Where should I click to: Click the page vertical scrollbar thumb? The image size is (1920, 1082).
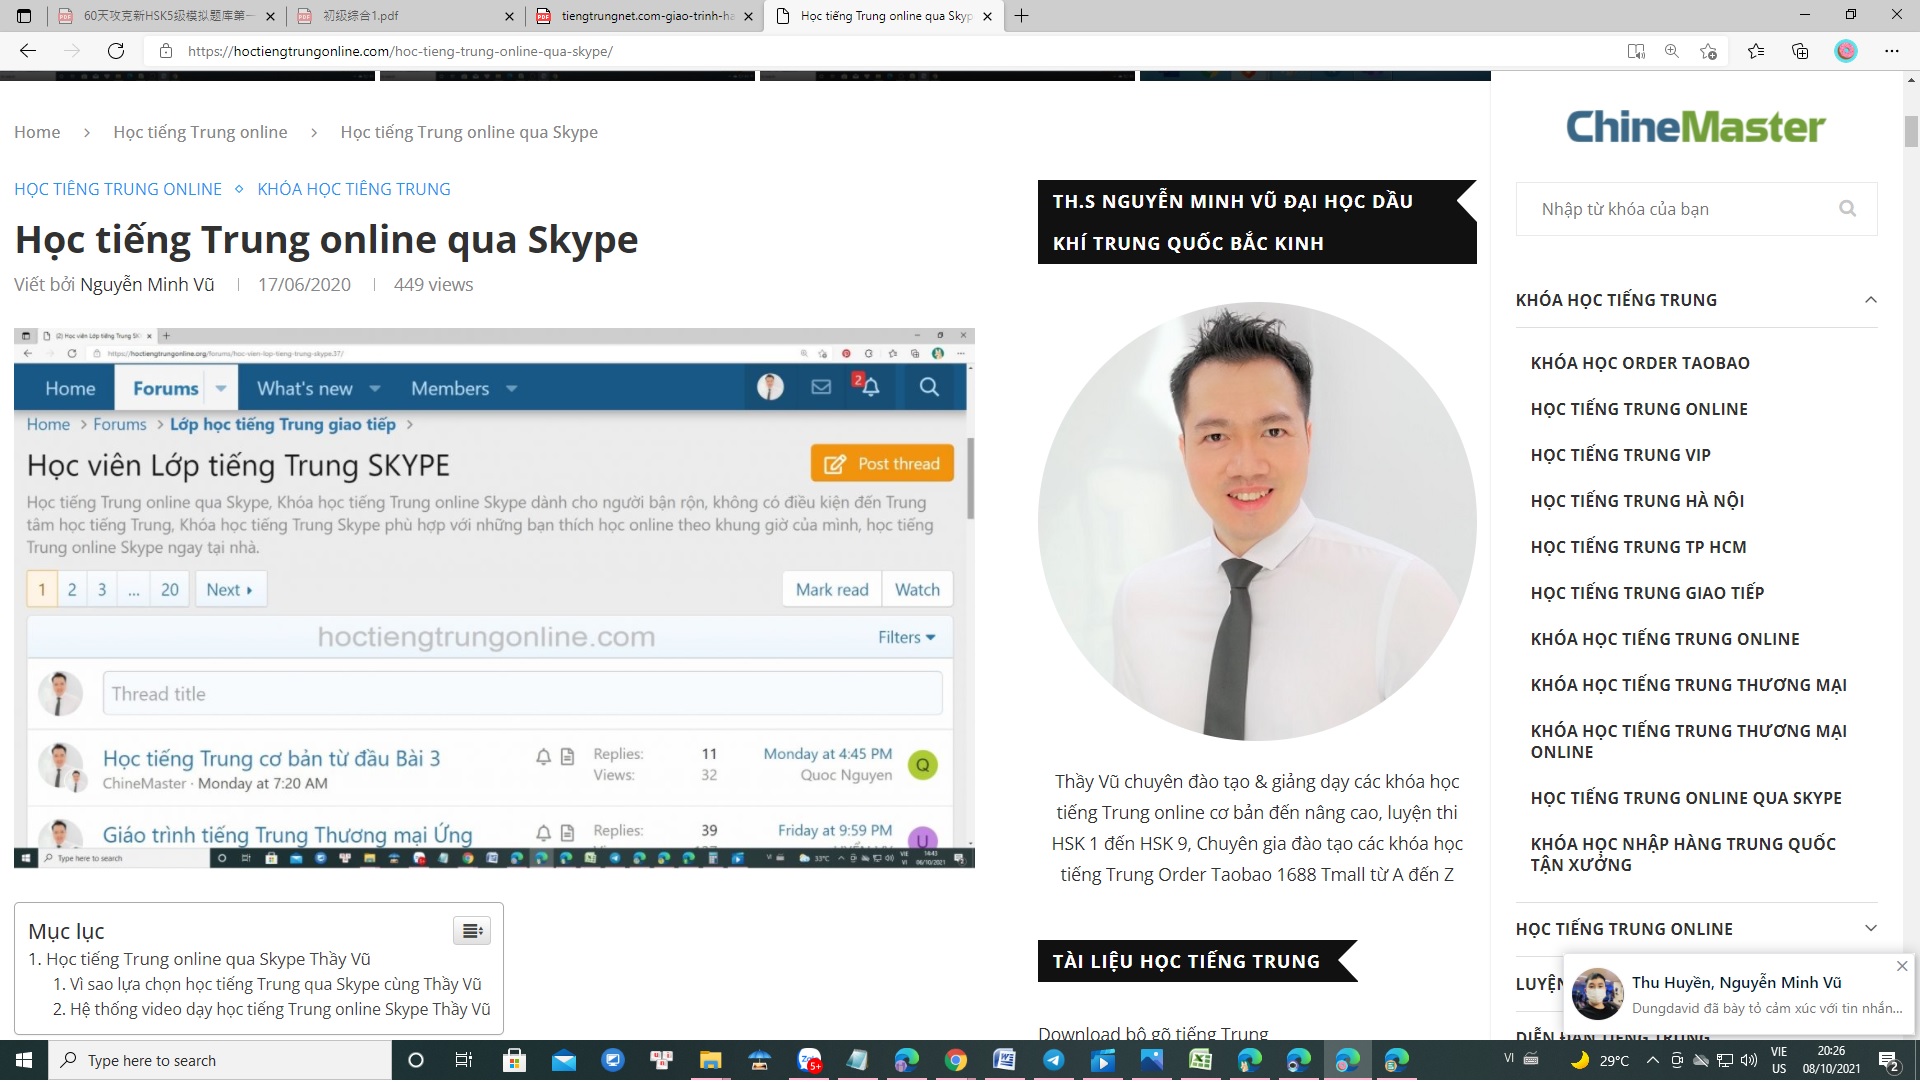click(x=1910, y=132)
